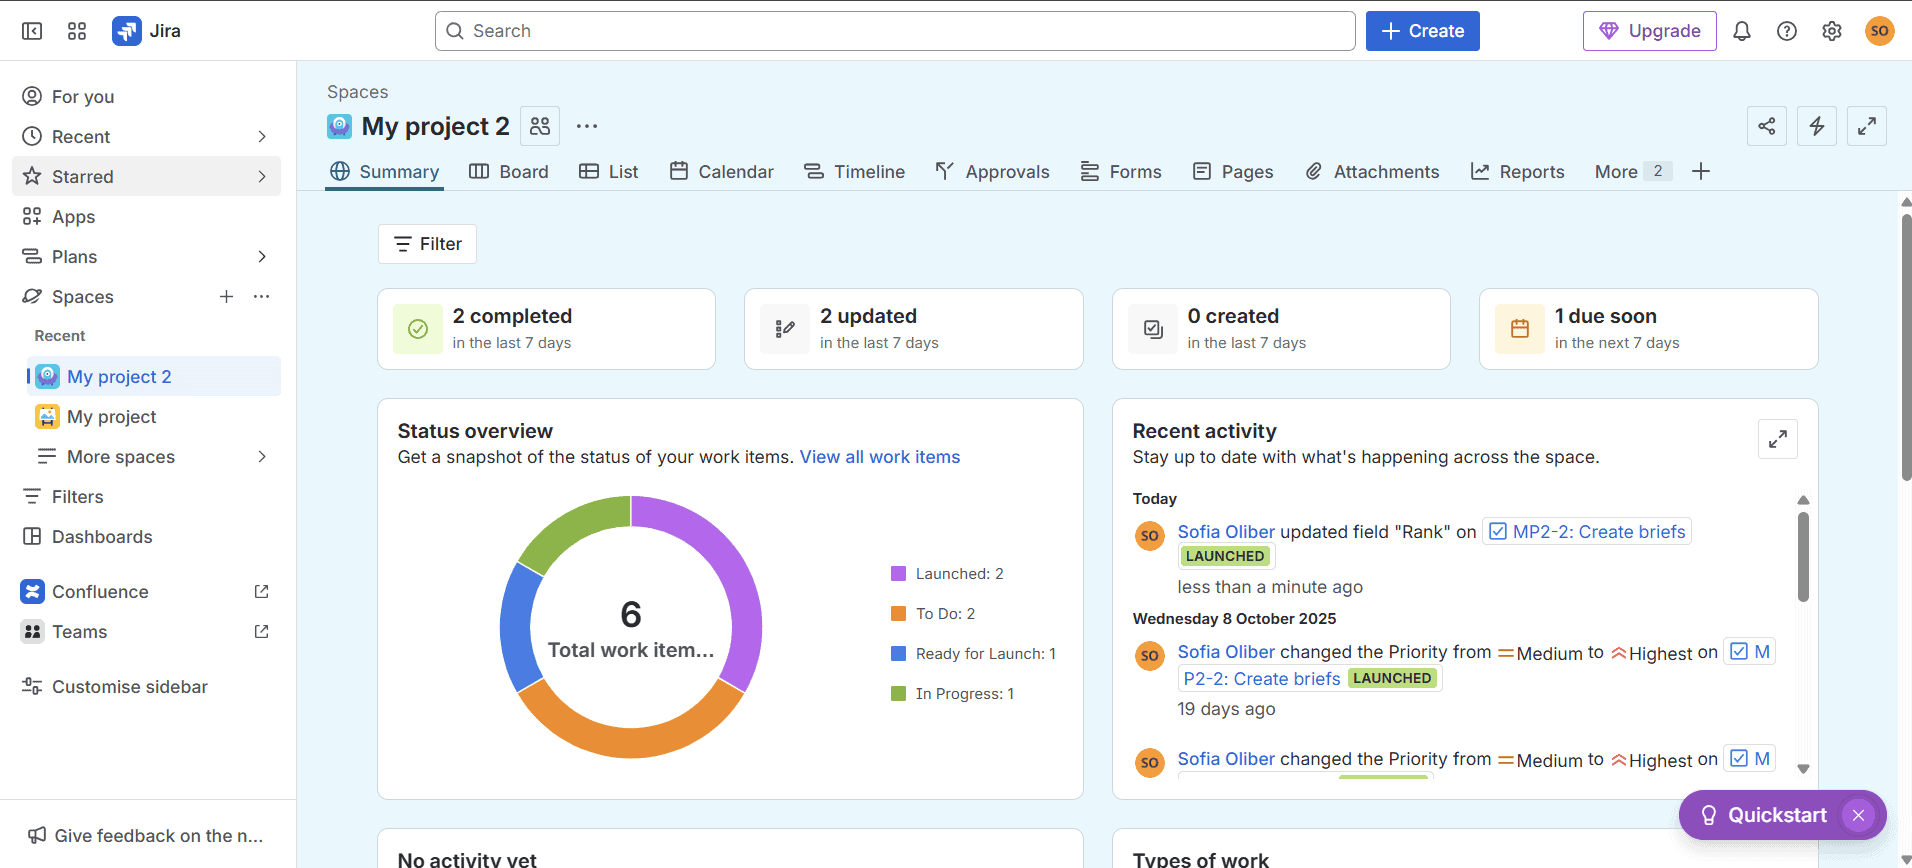
Task: Click the purple Launched legend swatch
Action: tap(898, 574)
